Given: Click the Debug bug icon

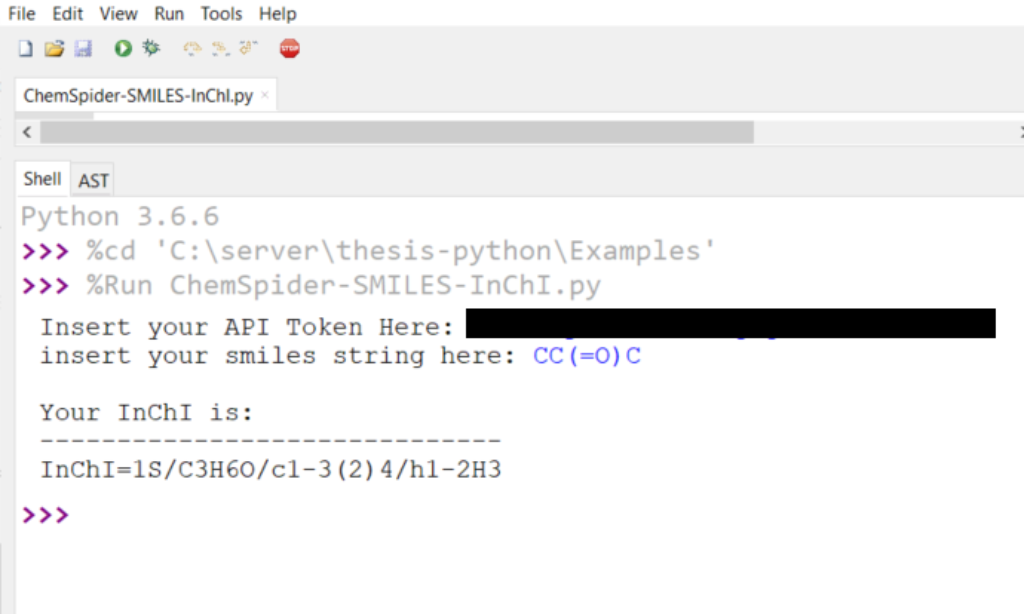Looking at the screenshot, I should (151, 48).
